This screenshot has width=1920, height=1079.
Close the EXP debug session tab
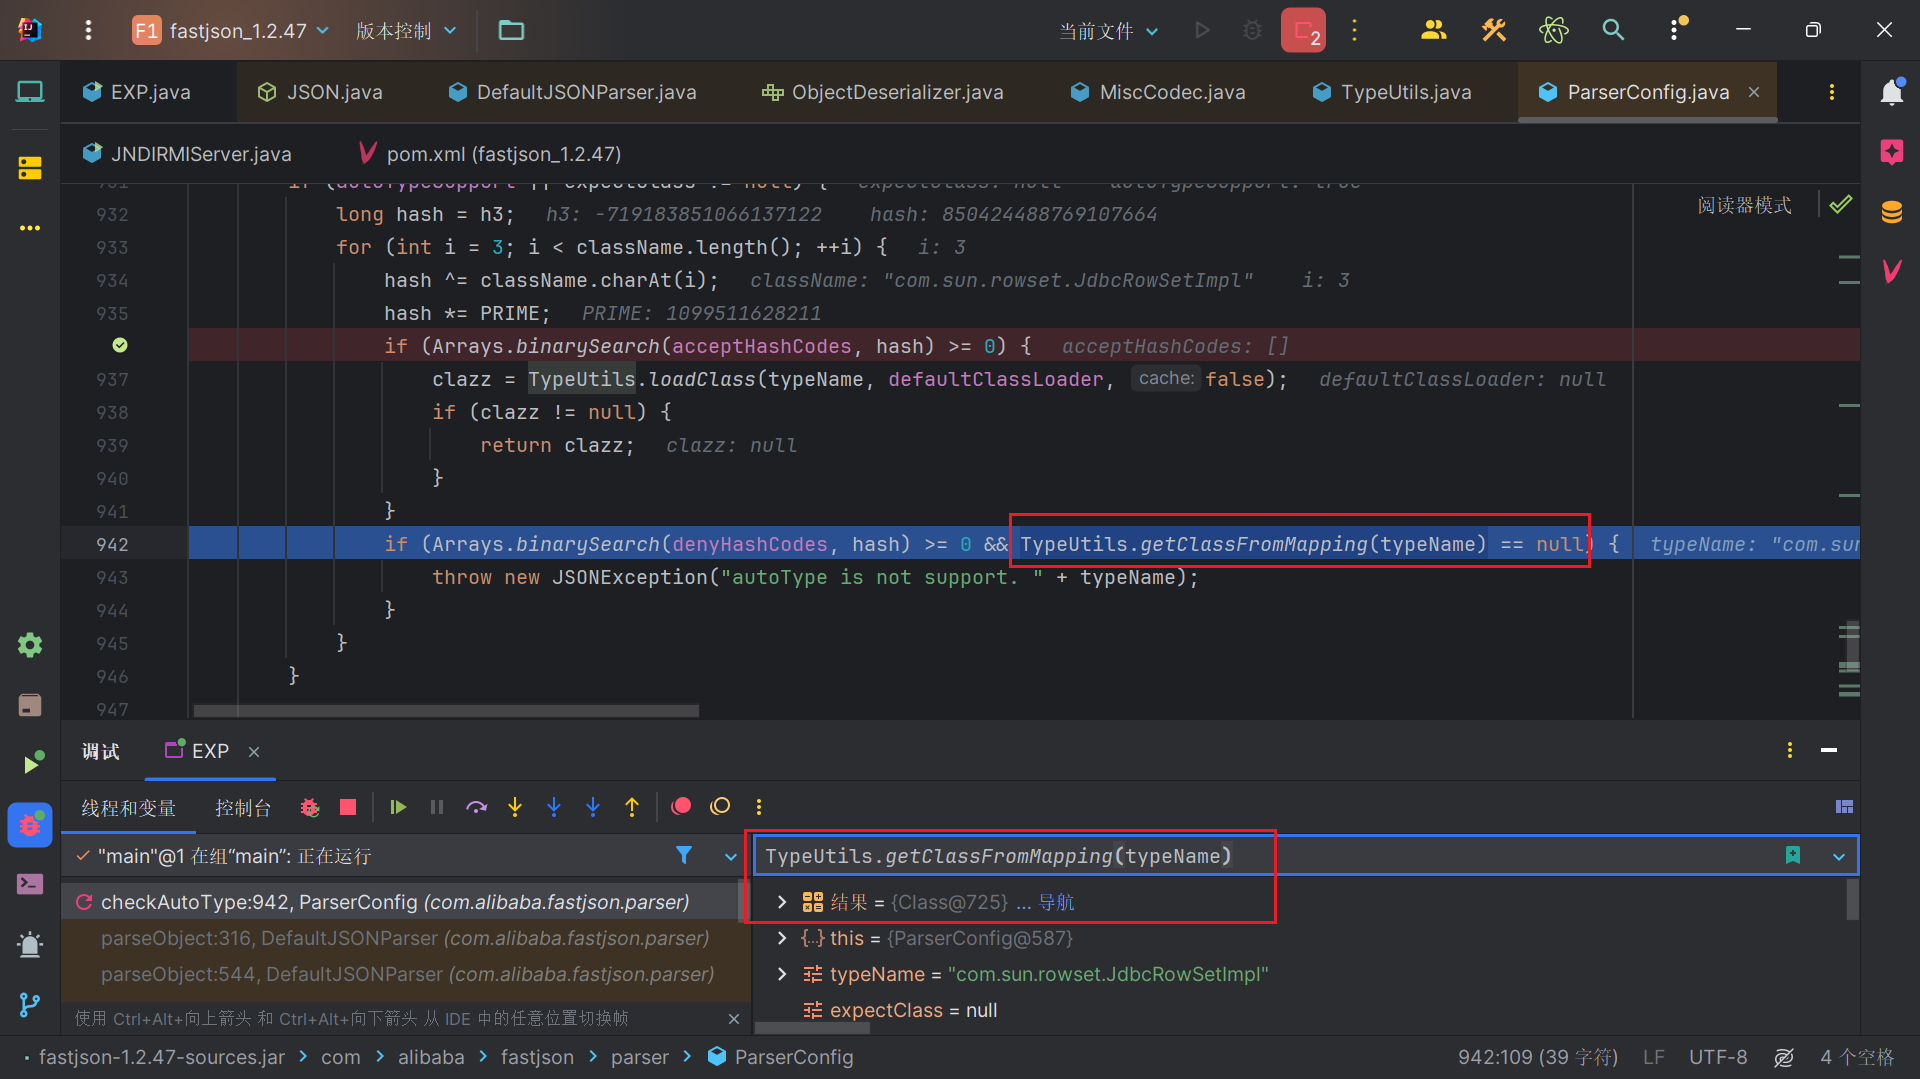(x=254, y=751)
